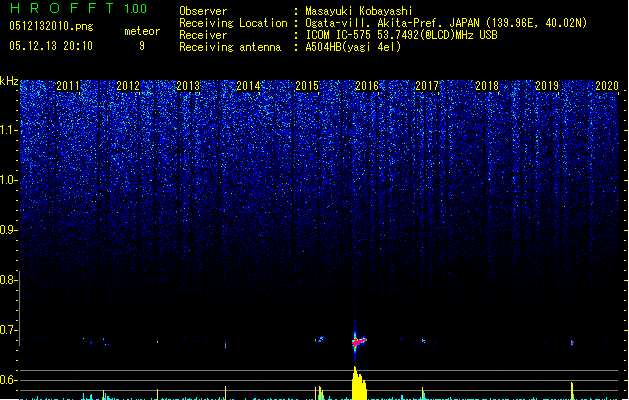This screenshot has height=400, width=629.
Task: Click the 2018 time marker
Action: tap(487, 86)
